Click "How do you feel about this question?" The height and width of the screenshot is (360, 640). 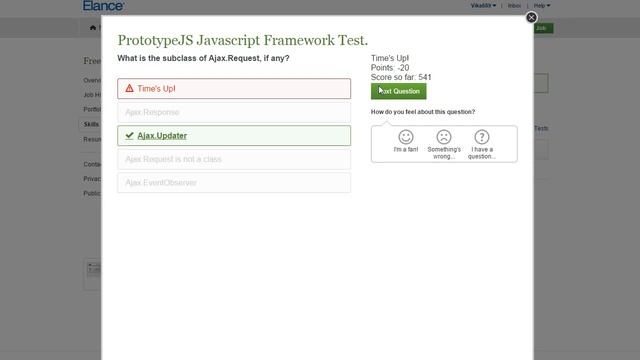pos(423,112)
